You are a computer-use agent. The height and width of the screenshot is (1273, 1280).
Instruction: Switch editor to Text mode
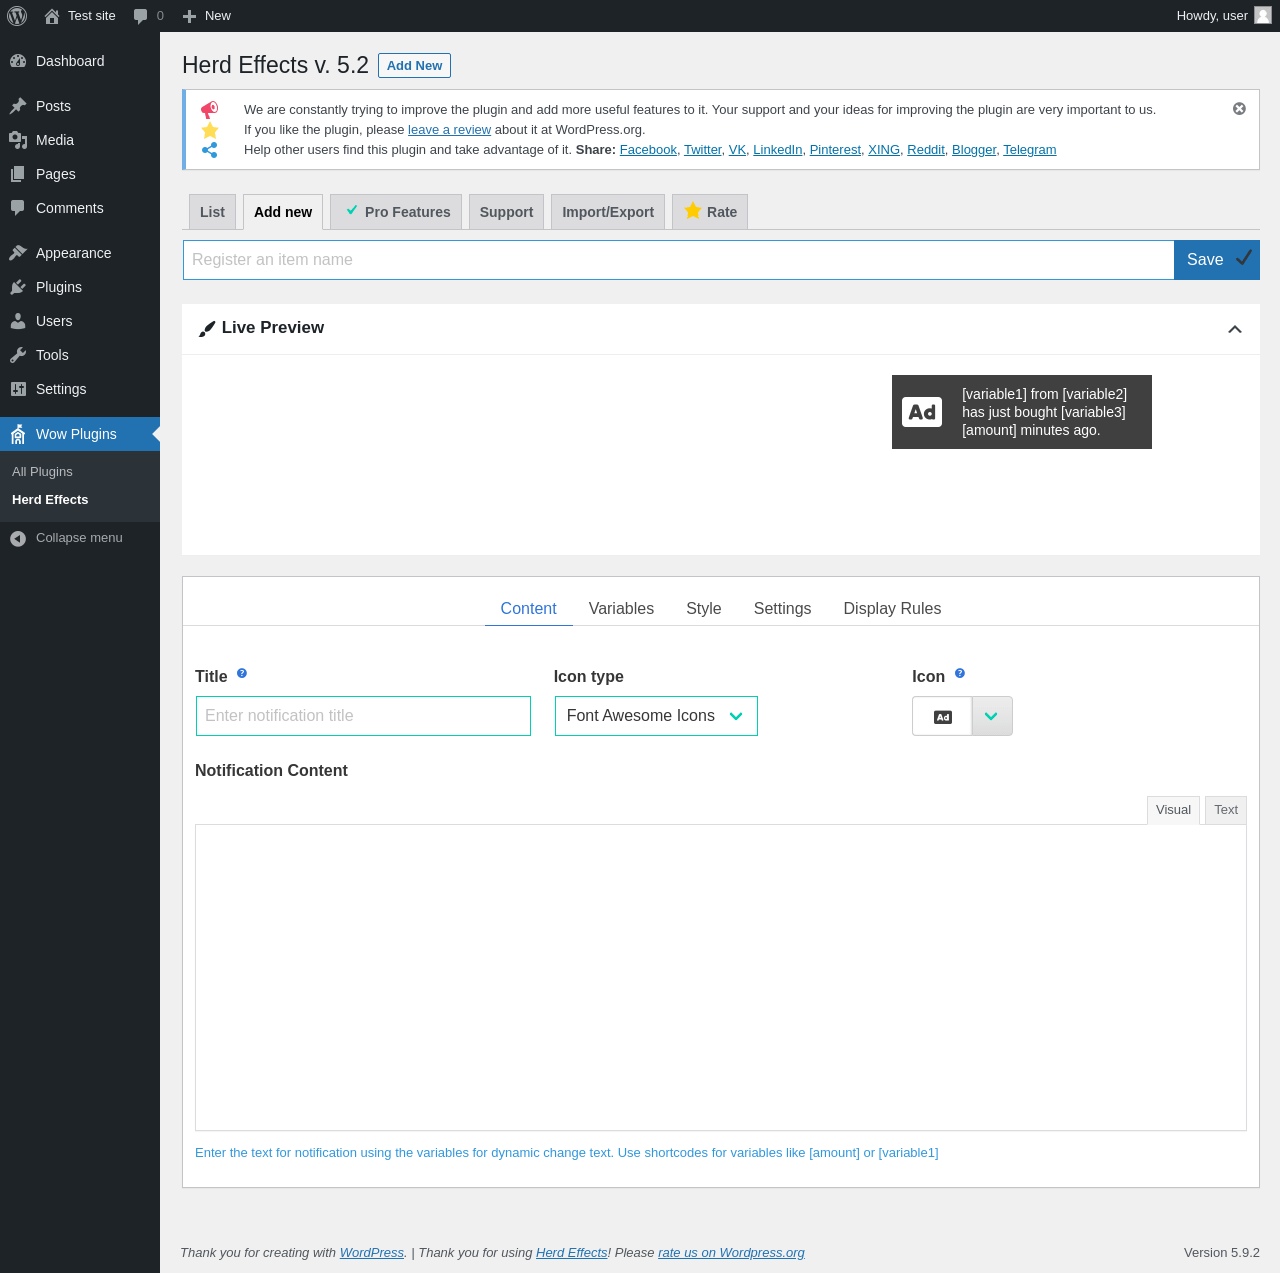[x=1226, y=810]
